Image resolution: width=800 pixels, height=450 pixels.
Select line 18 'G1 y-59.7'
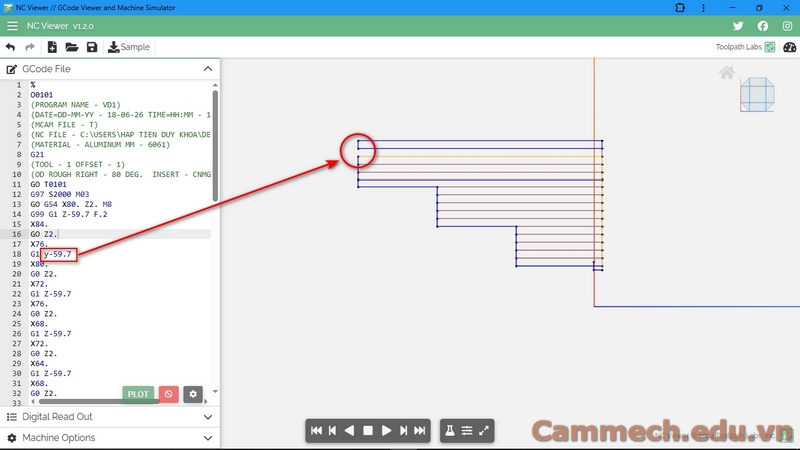pos(51,254)
